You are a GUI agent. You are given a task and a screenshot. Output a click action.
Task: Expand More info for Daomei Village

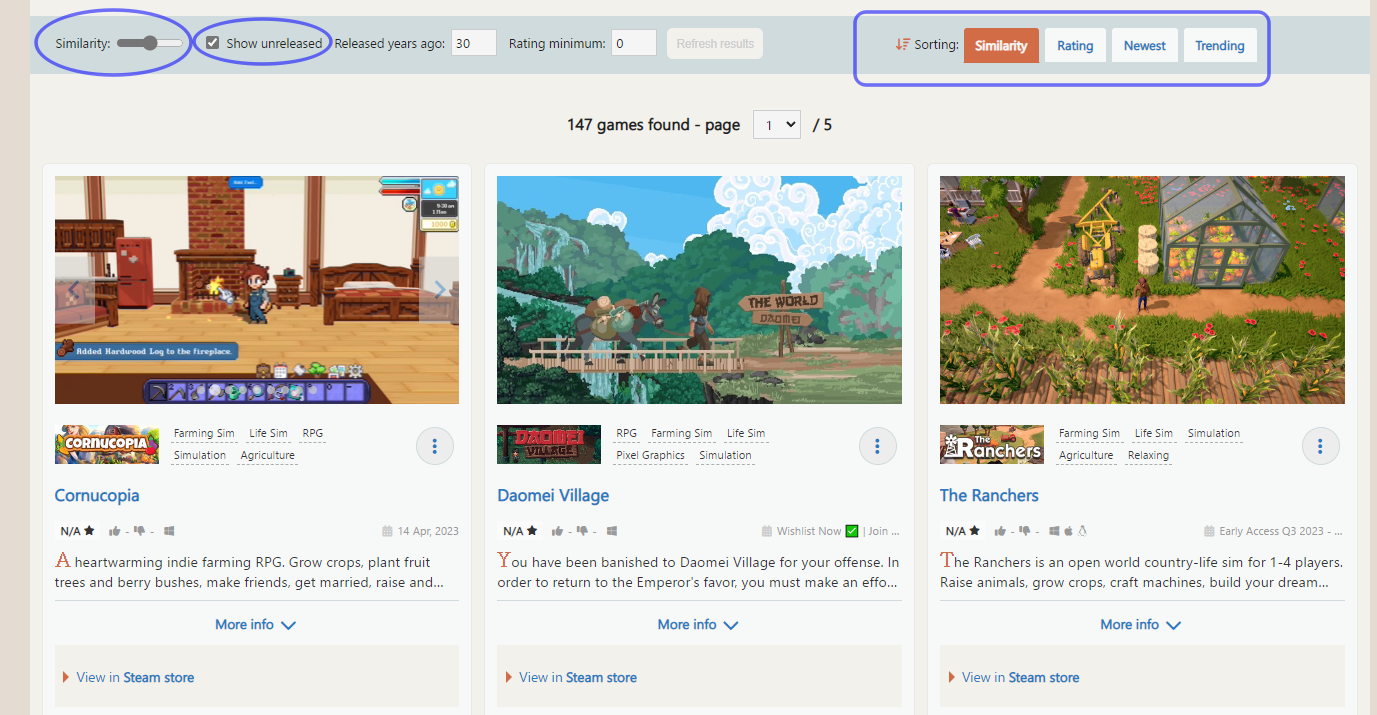click(x=698, y=624)
